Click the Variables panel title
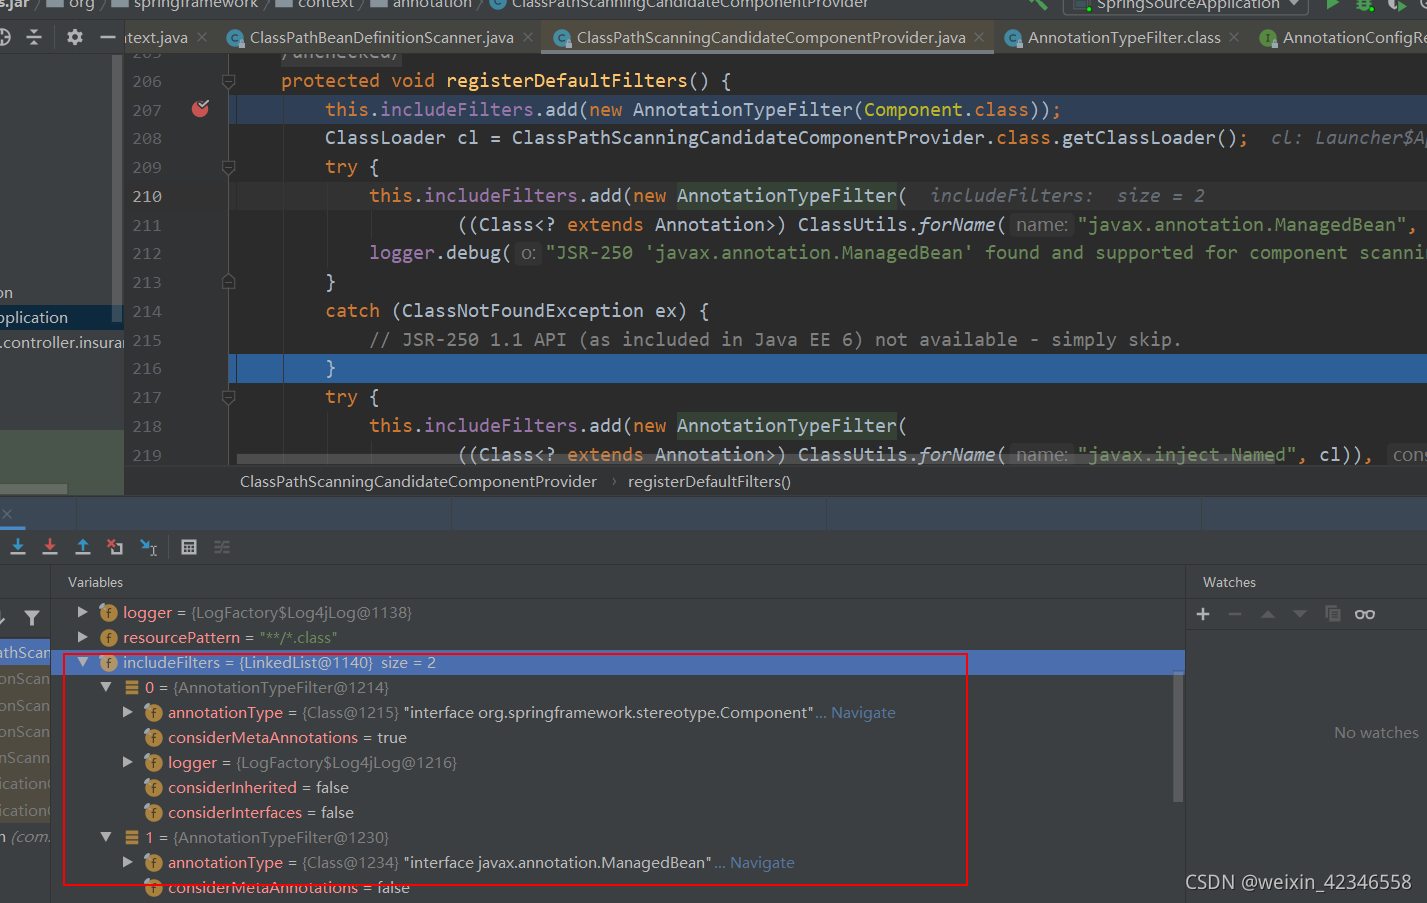The height and width of the screenshot is (903, 1427). point(95,582)
